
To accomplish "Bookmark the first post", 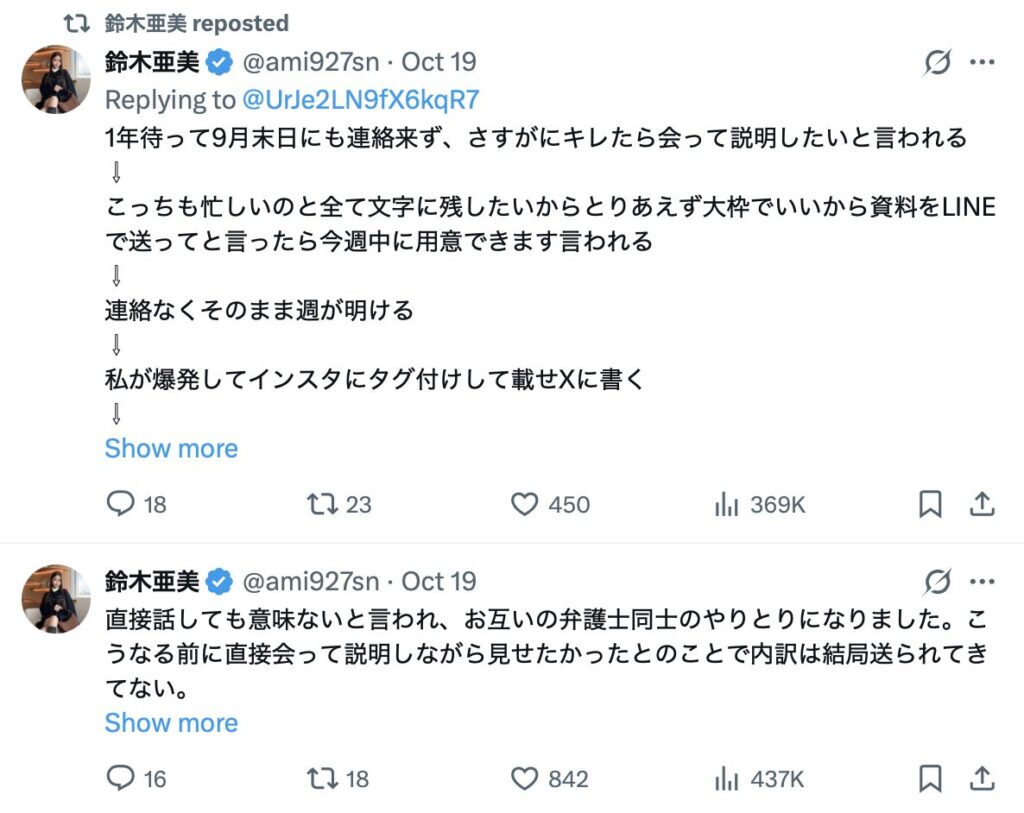I will [930, 505].
